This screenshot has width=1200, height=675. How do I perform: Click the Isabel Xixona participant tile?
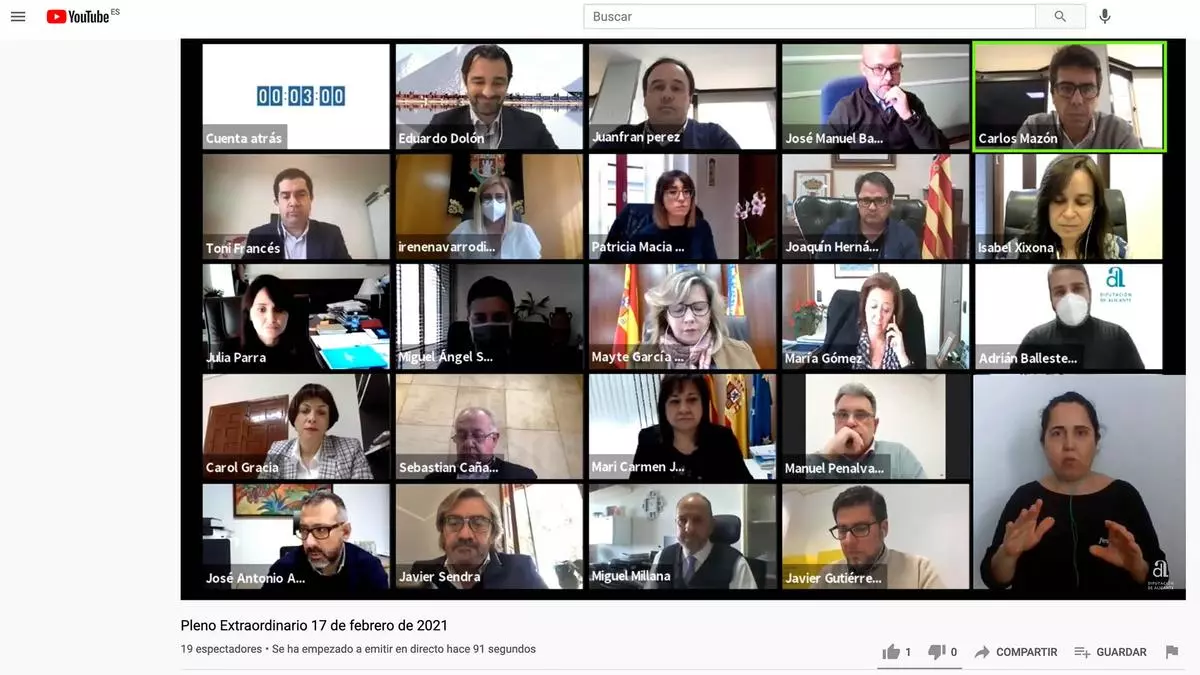point(1069,207)
